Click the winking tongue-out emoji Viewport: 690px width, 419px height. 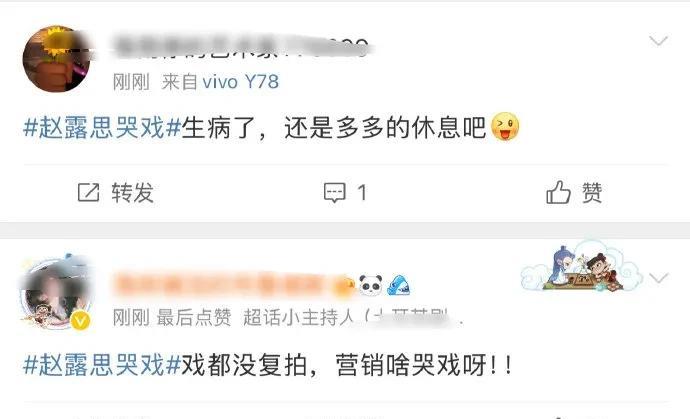click(x=505, y=127)
